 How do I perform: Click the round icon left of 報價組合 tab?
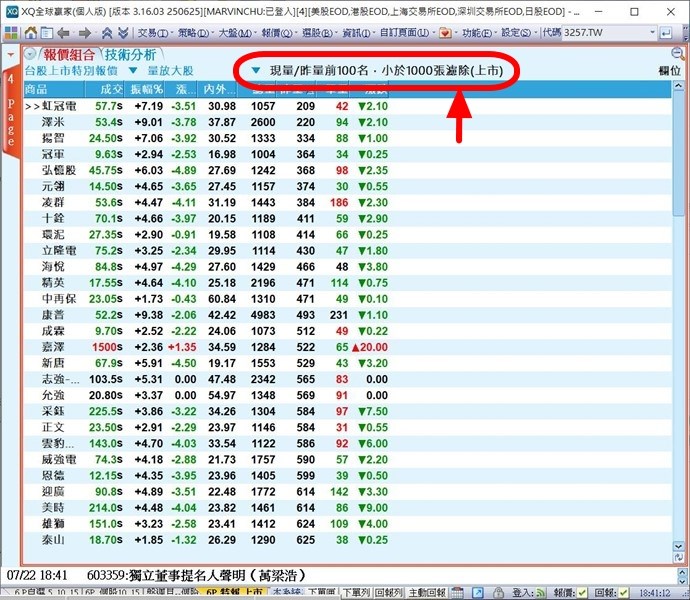pos(30,54)
